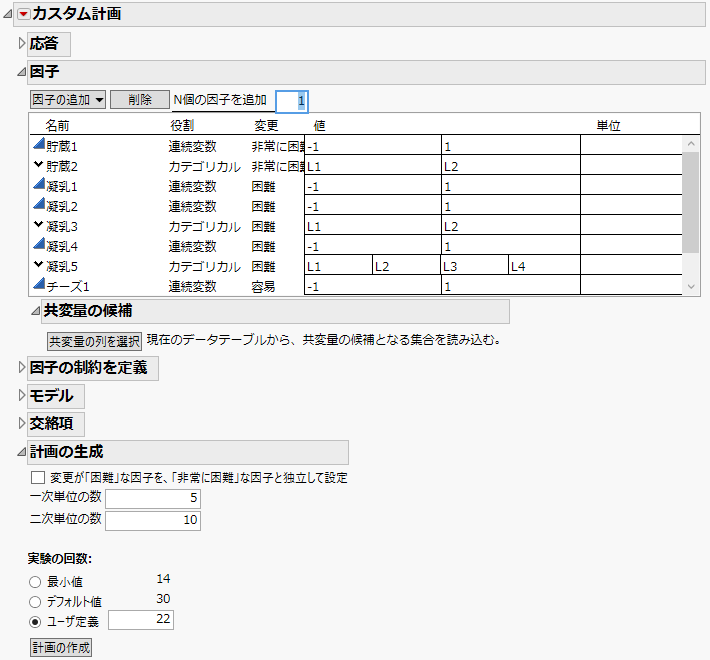
Task: Click the 凝乳4 factor name
Action: tap(62, 246)
